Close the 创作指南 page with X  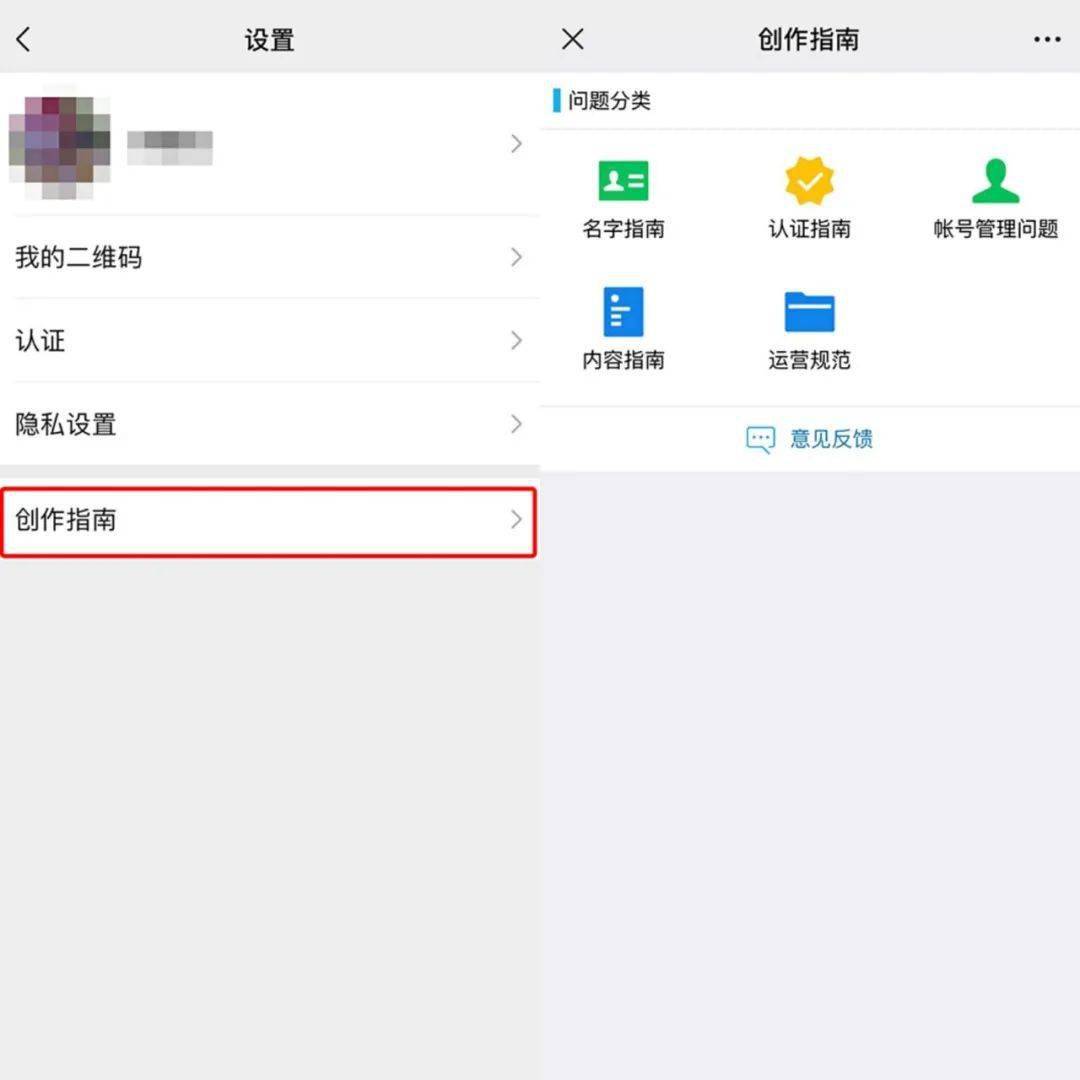click(572, 39)
